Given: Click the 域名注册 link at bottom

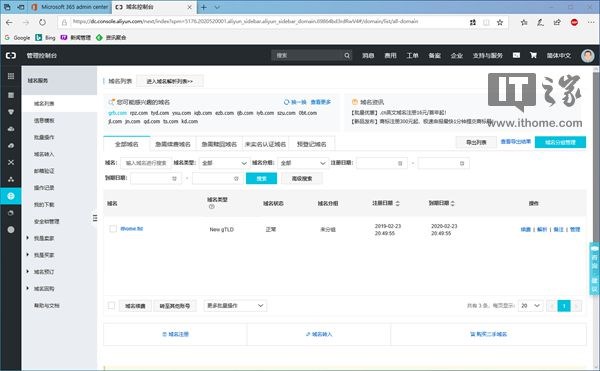Looking at the screenshot, I should 175,334.
